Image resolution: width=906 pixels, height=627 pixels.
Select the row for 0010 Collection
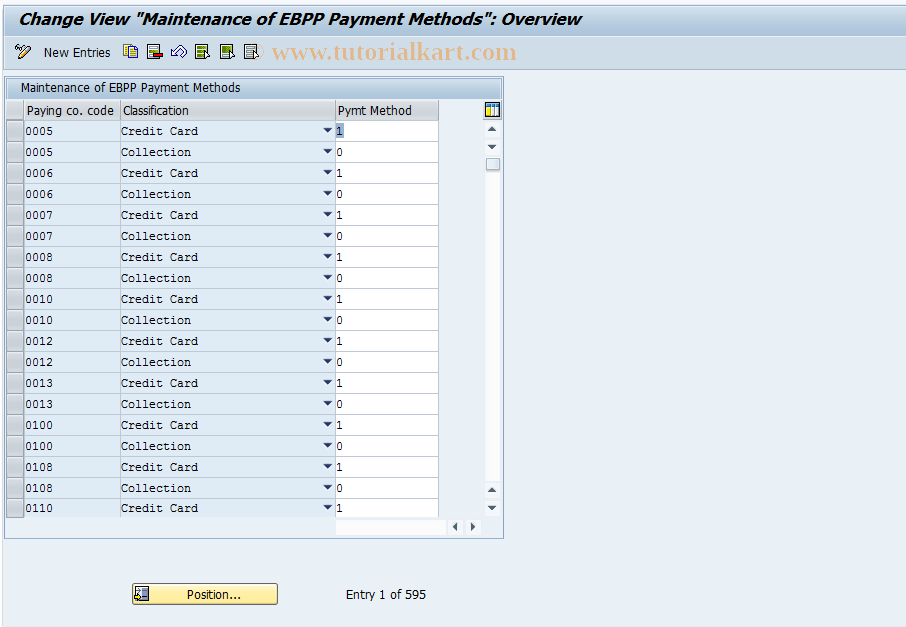click(15, 320)
